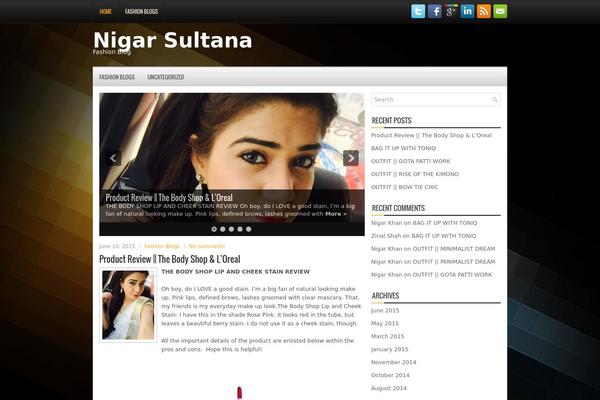The image size is (600, 400).
Task: Switch to the third slider dot
Action: click(231, 229)
